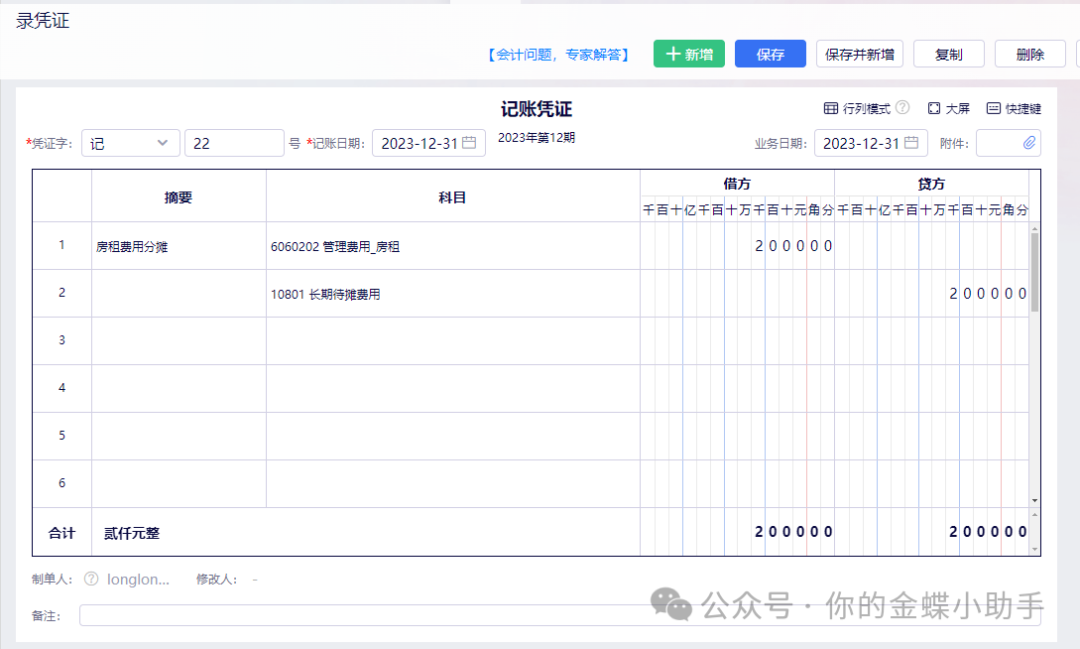This screenshot has height=649, width=1080.
Task: Open calendar icon in 业务日期 field
Action: click(911, 143)
